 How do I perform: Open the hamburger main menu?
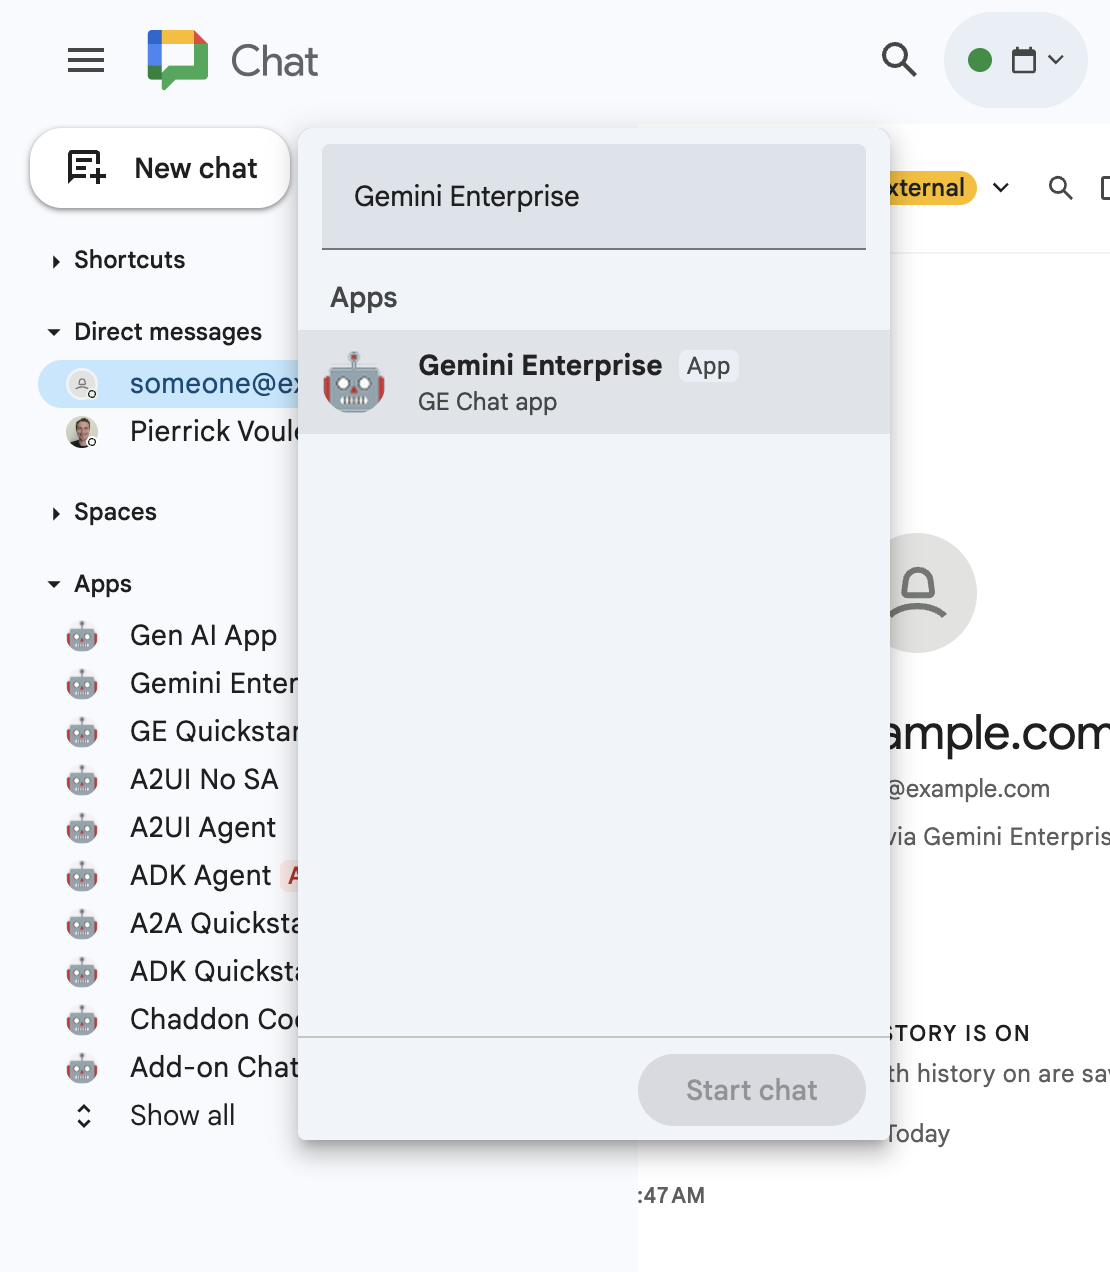tap(86, 61)
